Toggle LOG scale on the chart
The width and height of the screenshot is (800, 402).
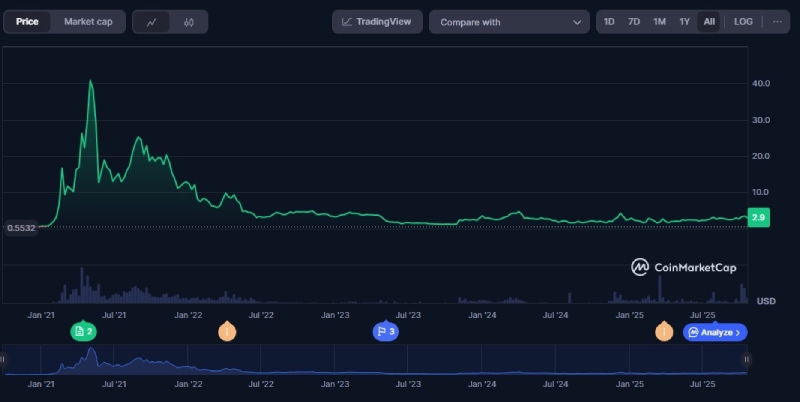743,21
